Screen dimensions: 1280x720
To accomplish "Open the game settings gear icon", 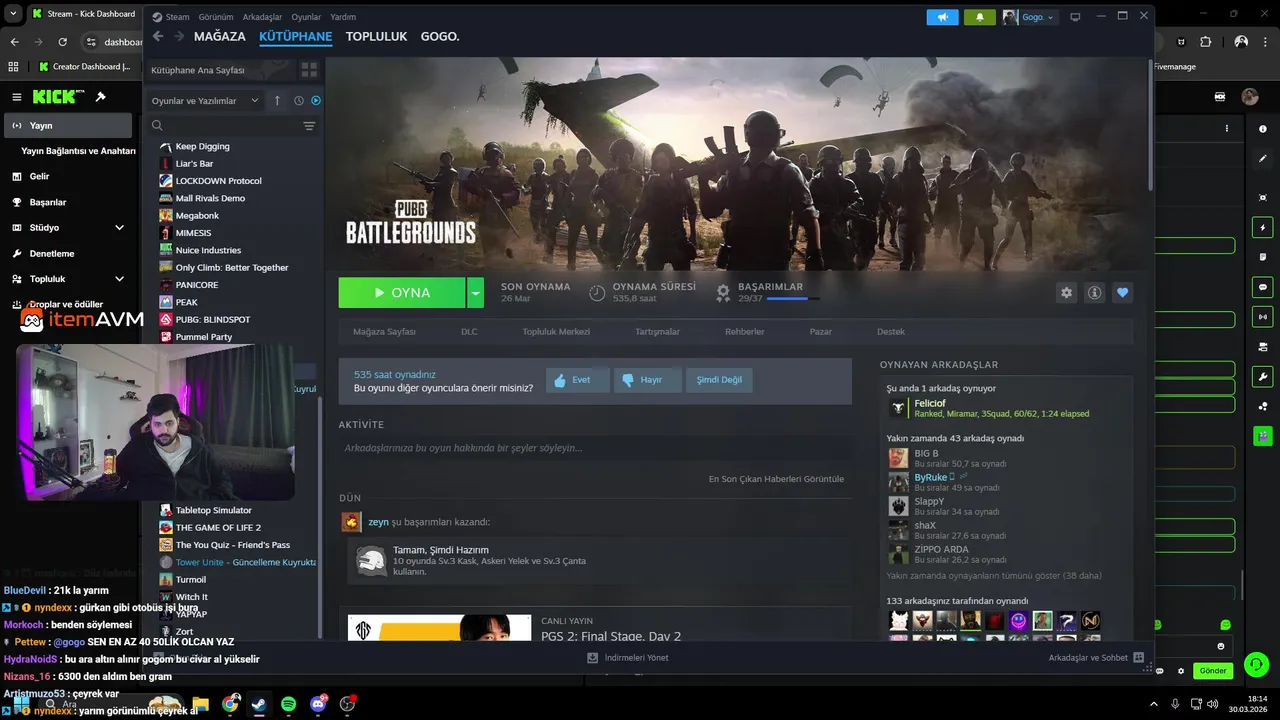I will coord(1066,293).
